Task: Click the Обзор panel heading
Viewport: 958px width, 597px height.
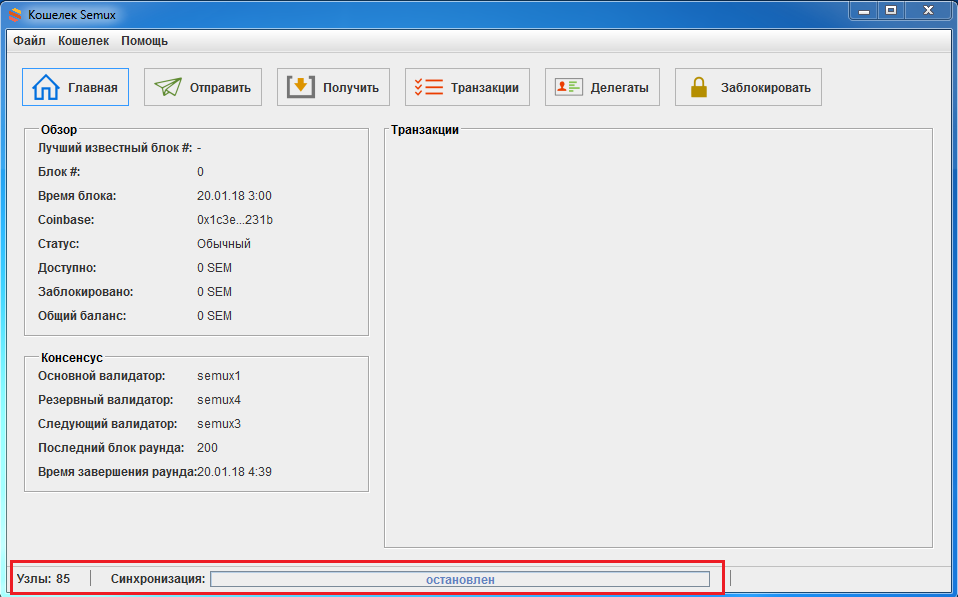Action: pyautogui.click(x=59, y=130)
